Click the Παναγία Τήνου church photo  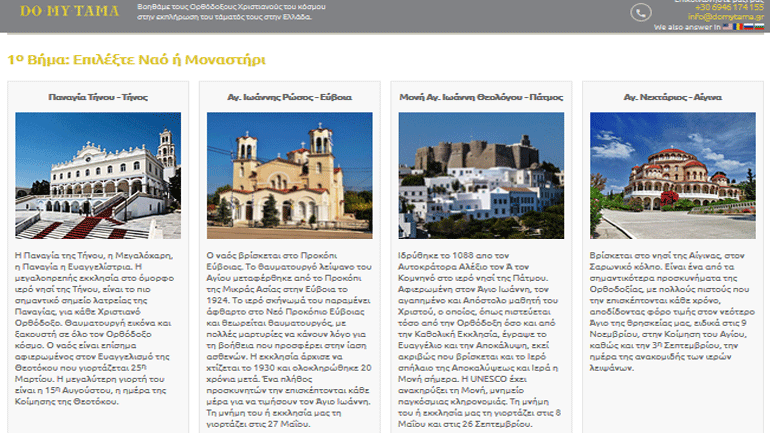point(98,175)
